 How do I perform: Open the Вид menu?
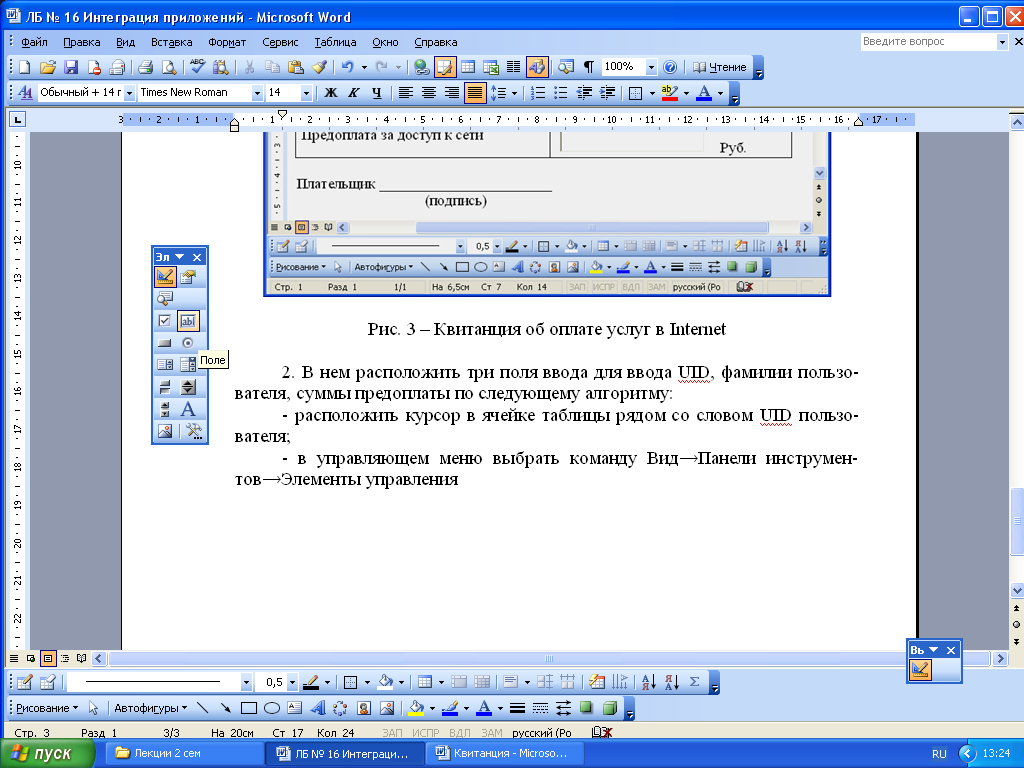click(125, 42)
